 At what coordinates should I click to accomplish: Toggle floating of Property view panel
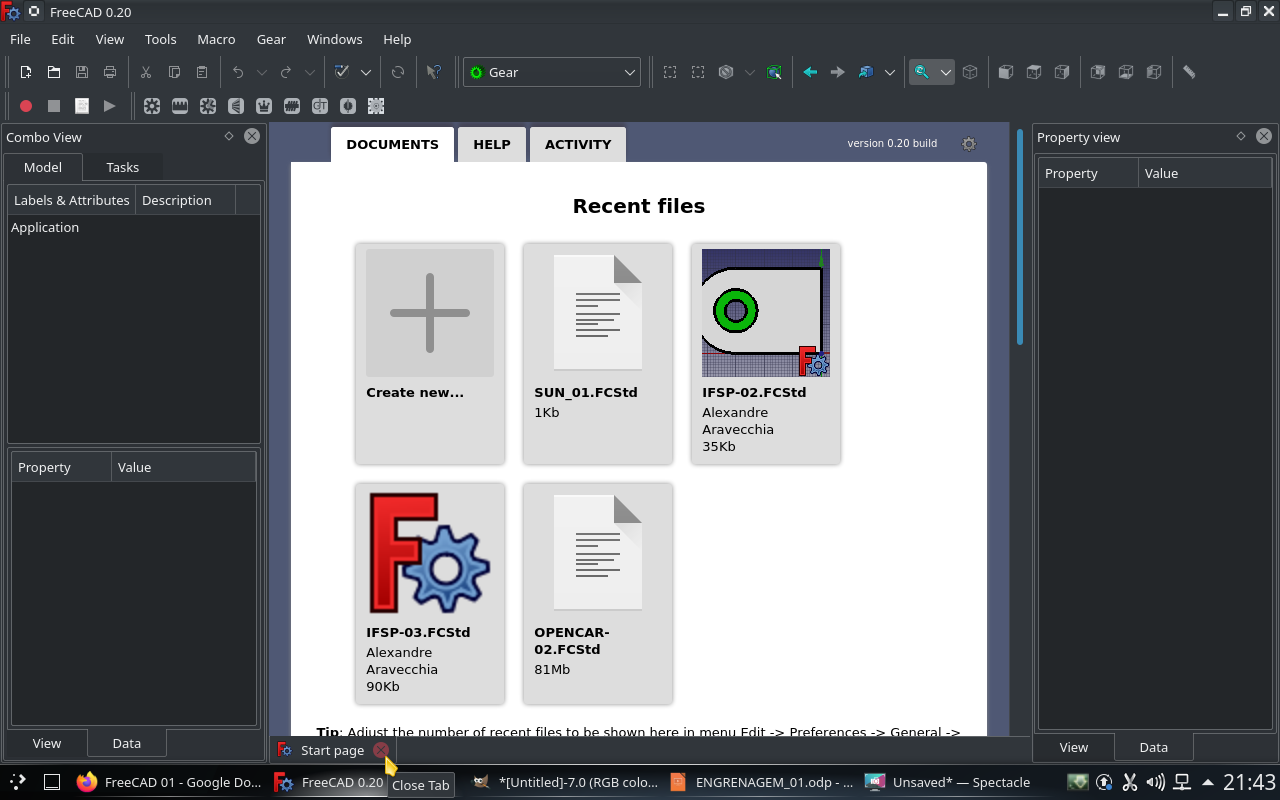1241,136
